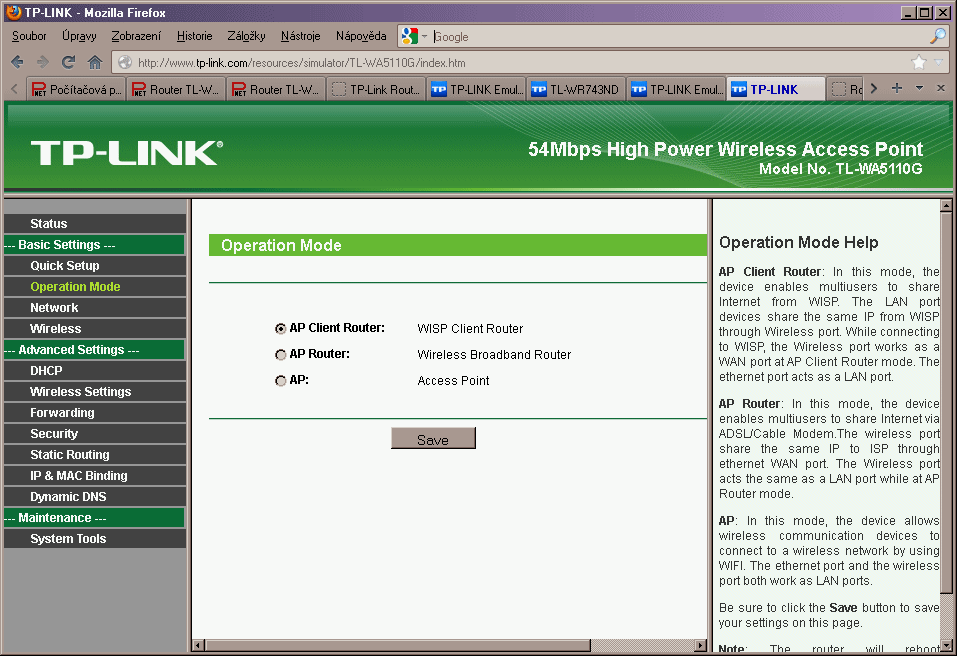Switch to the TL-WR743ND tab

pyautogui.click(x=575, y=89)
